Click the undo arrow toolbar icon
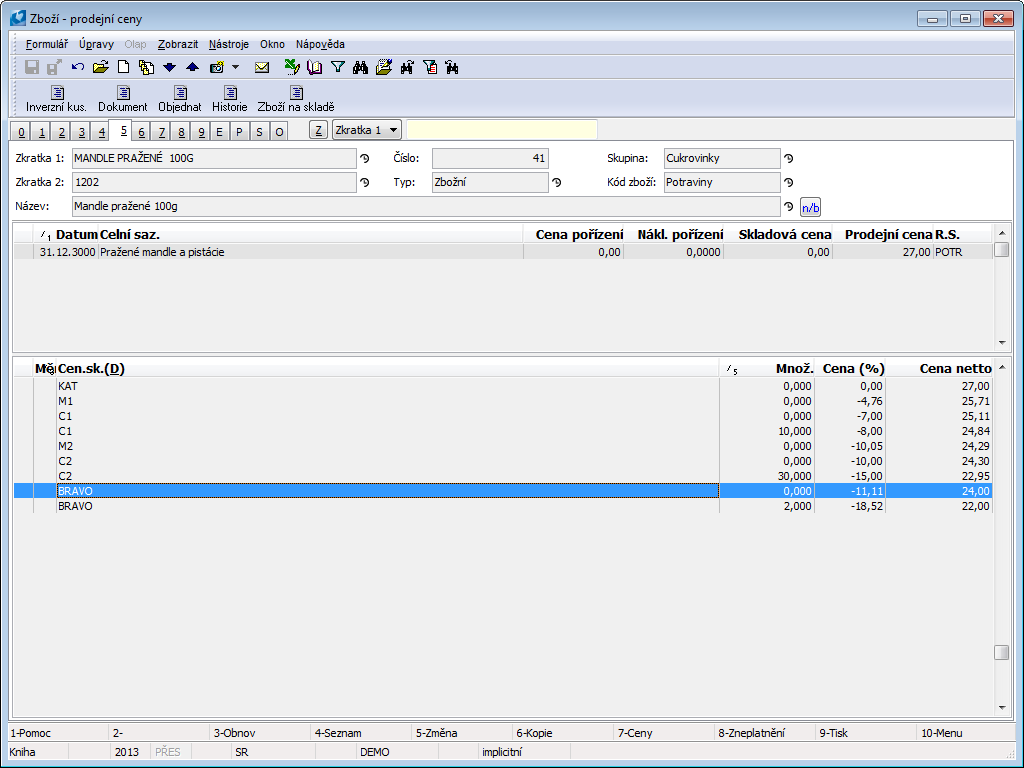 [x=78, y=68]
